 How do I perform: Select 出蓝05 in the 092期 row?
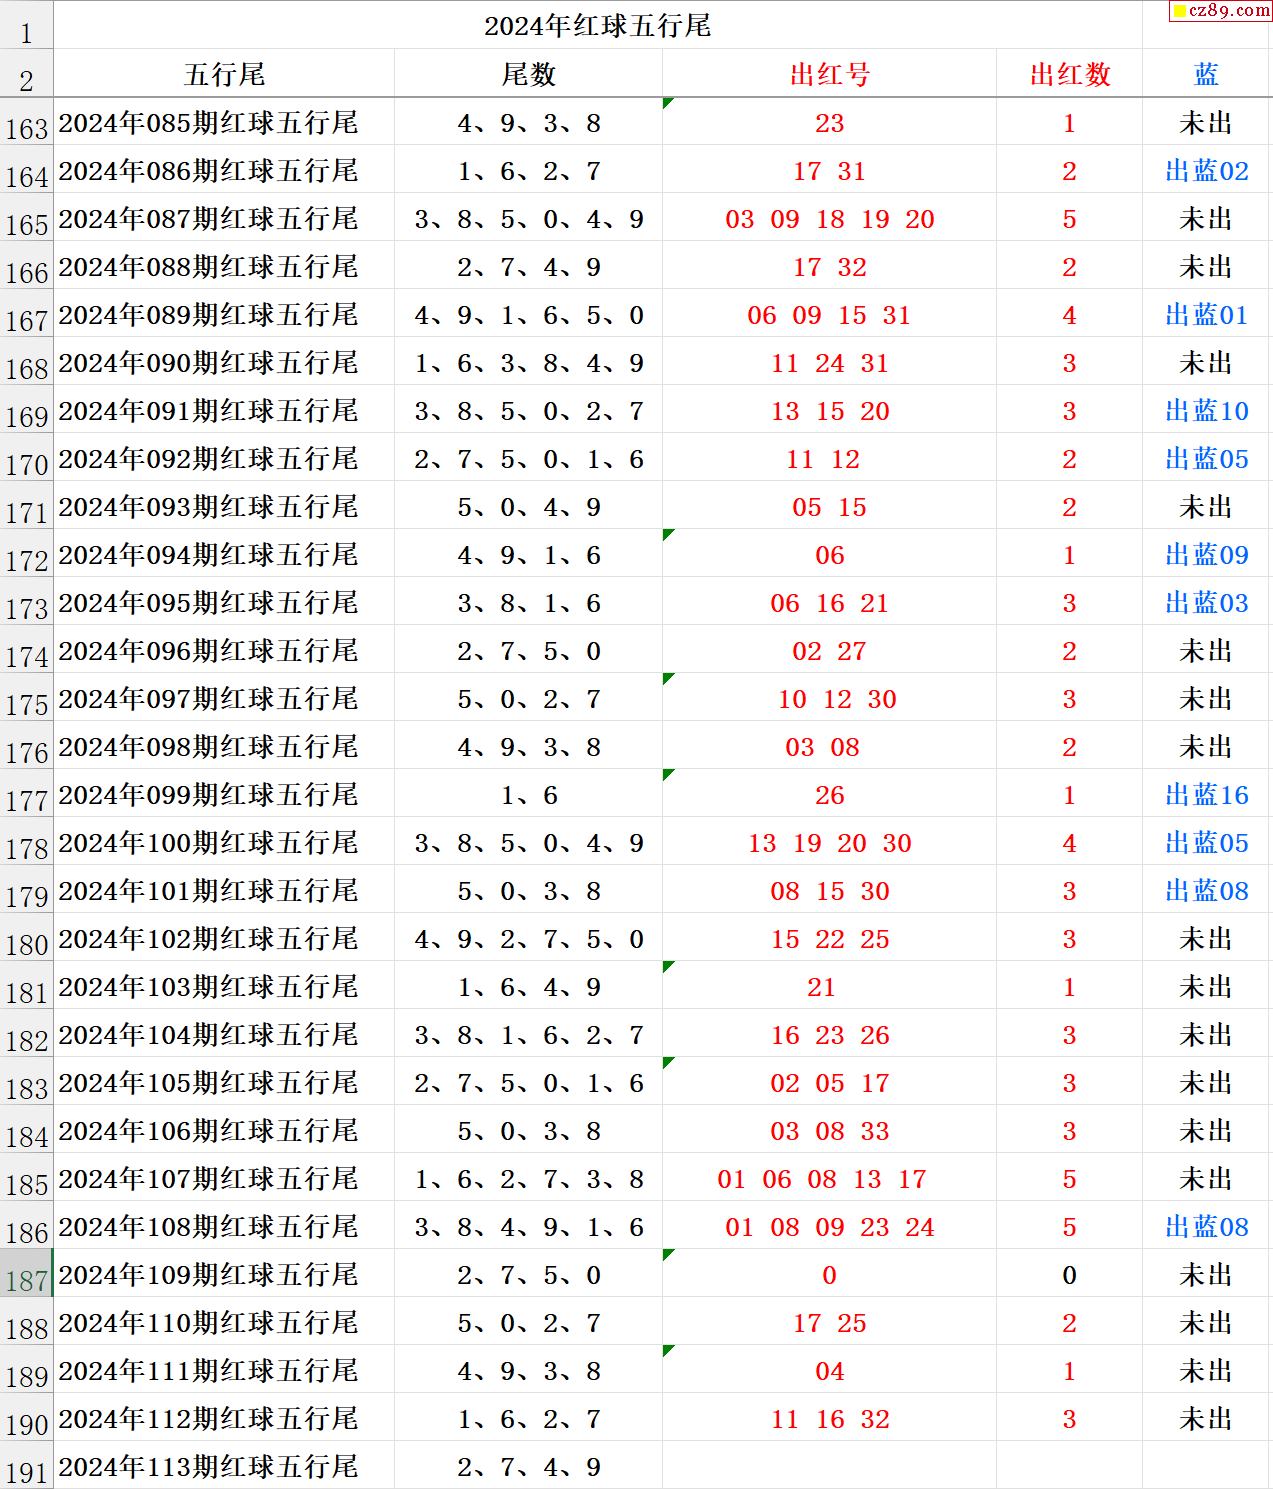coord(1206,459)
